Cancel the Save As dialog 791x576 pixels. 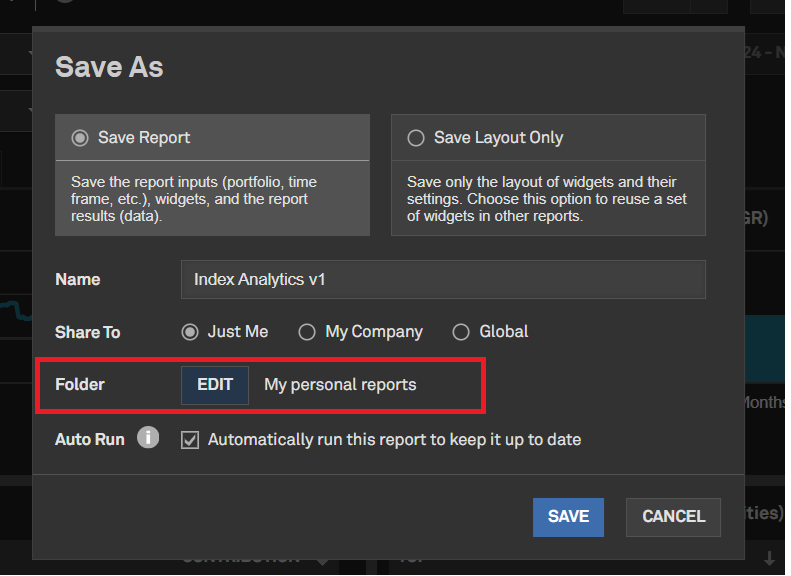coord(673,517)
